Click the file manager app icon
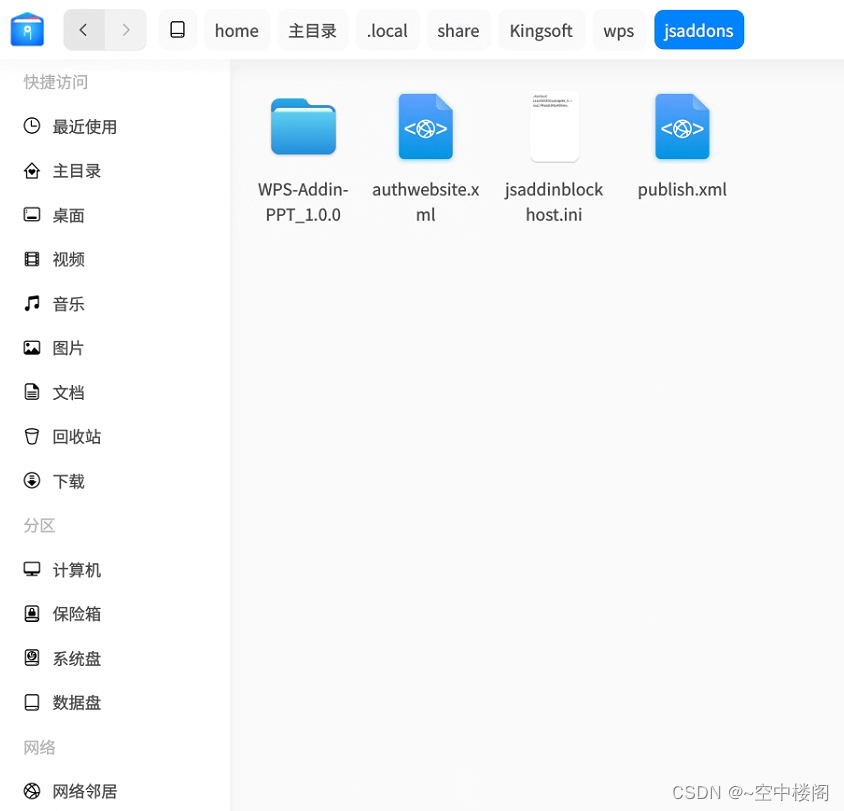The height and width of the screenshot is (811, 844). (x=27, y=30)
